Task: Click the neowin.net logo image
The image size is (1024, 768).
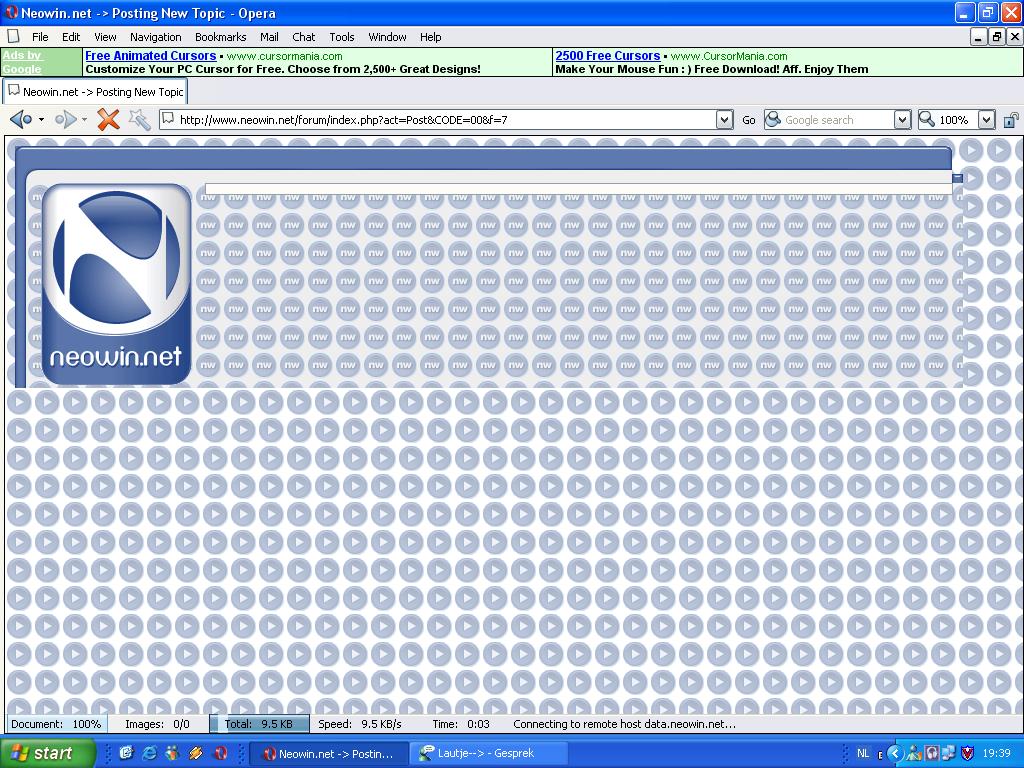Action: [x=116, y=284]
